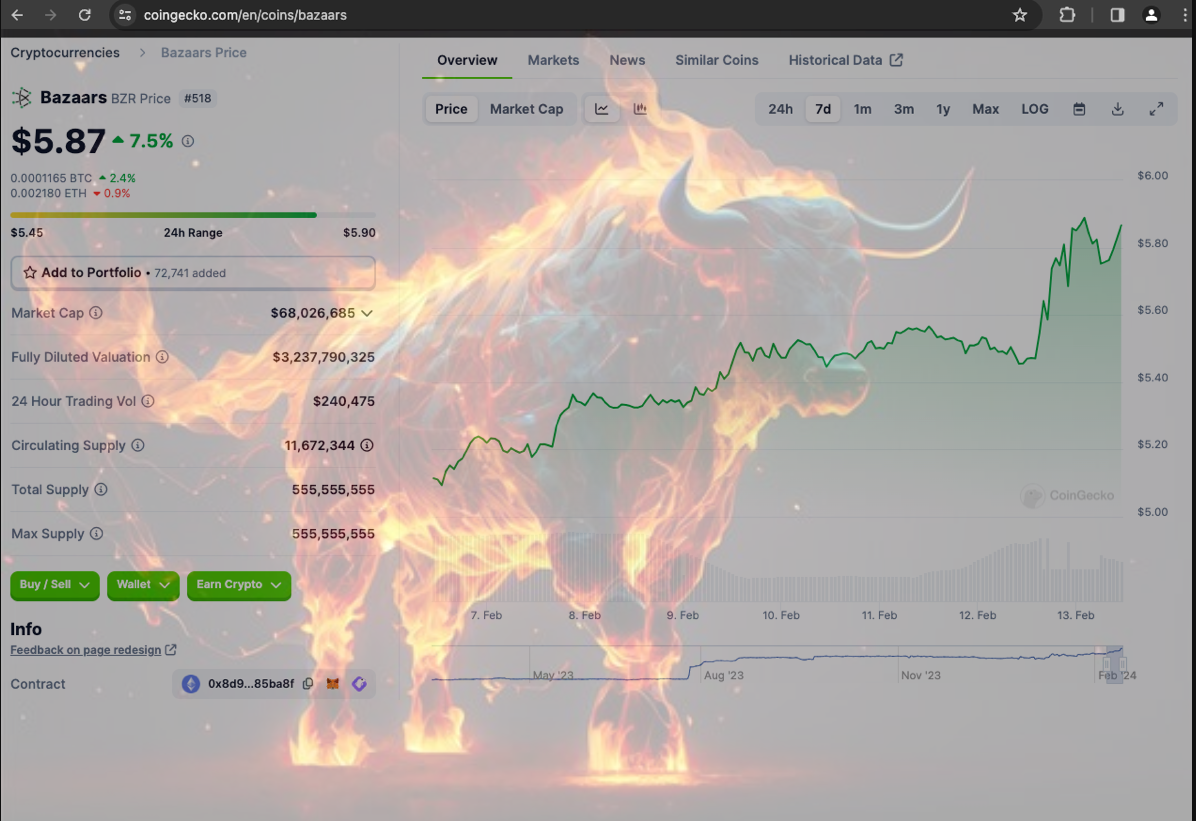Set chart range to 3m

(x=904, y=109)
